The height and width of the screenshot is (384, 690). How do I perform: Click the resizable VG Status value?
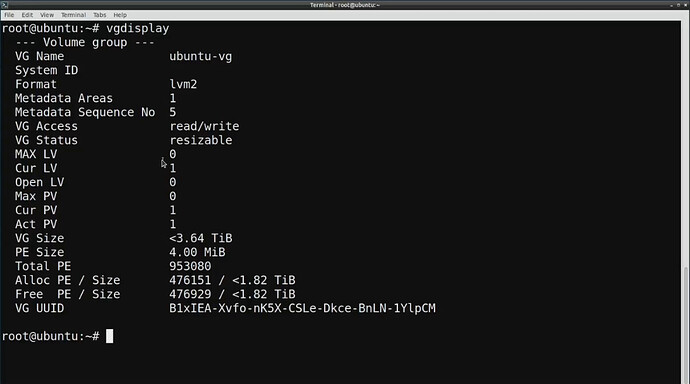coord(201,140)
